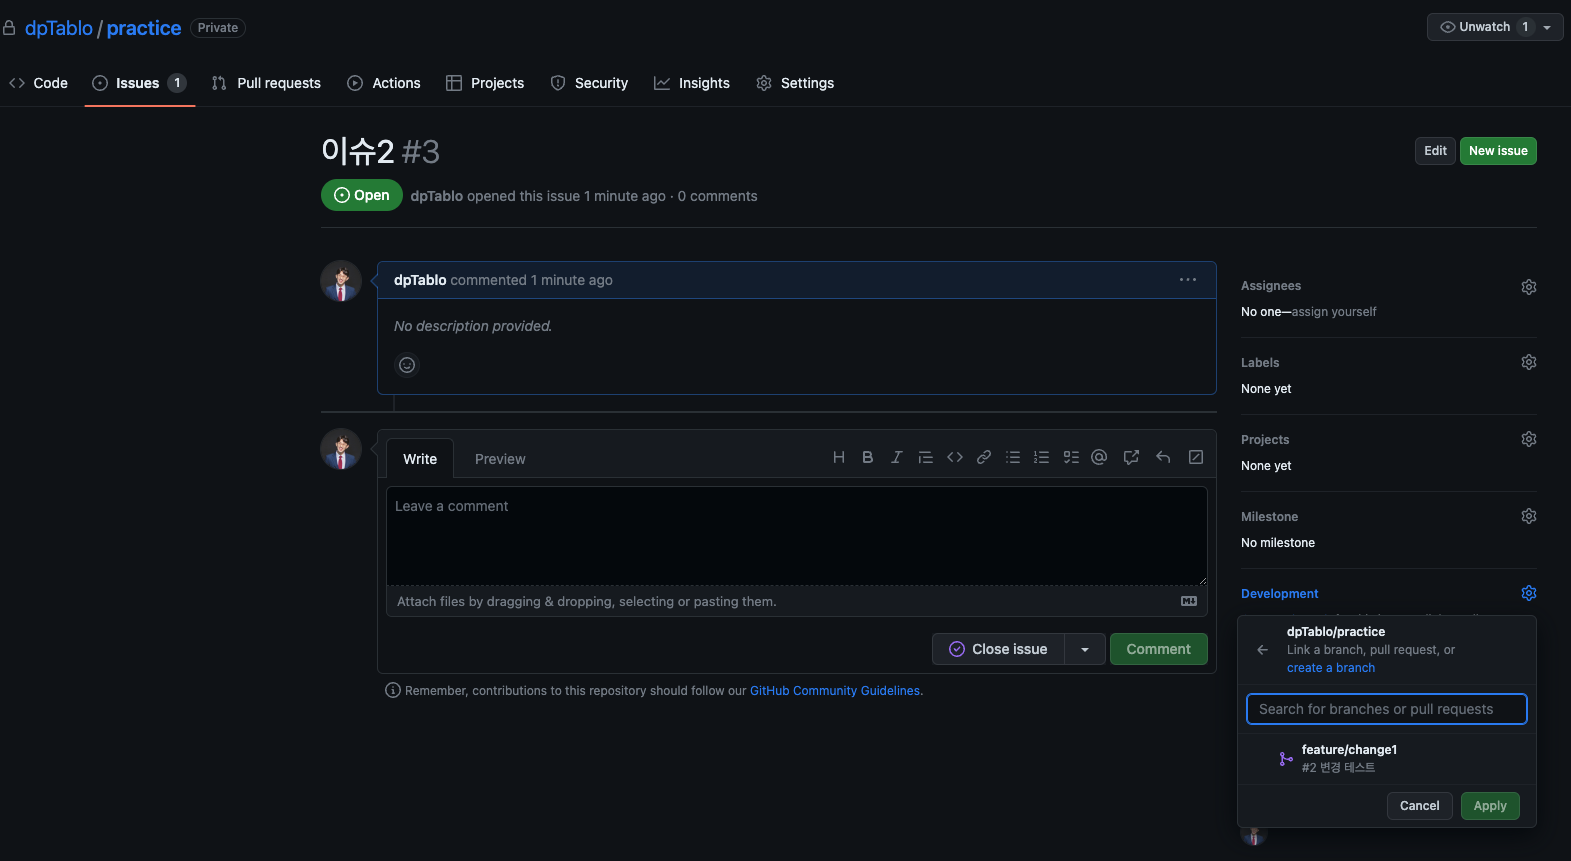Click Markdown supported icon below comment box
The image size is (1571, 861).
pos(1189,601)
